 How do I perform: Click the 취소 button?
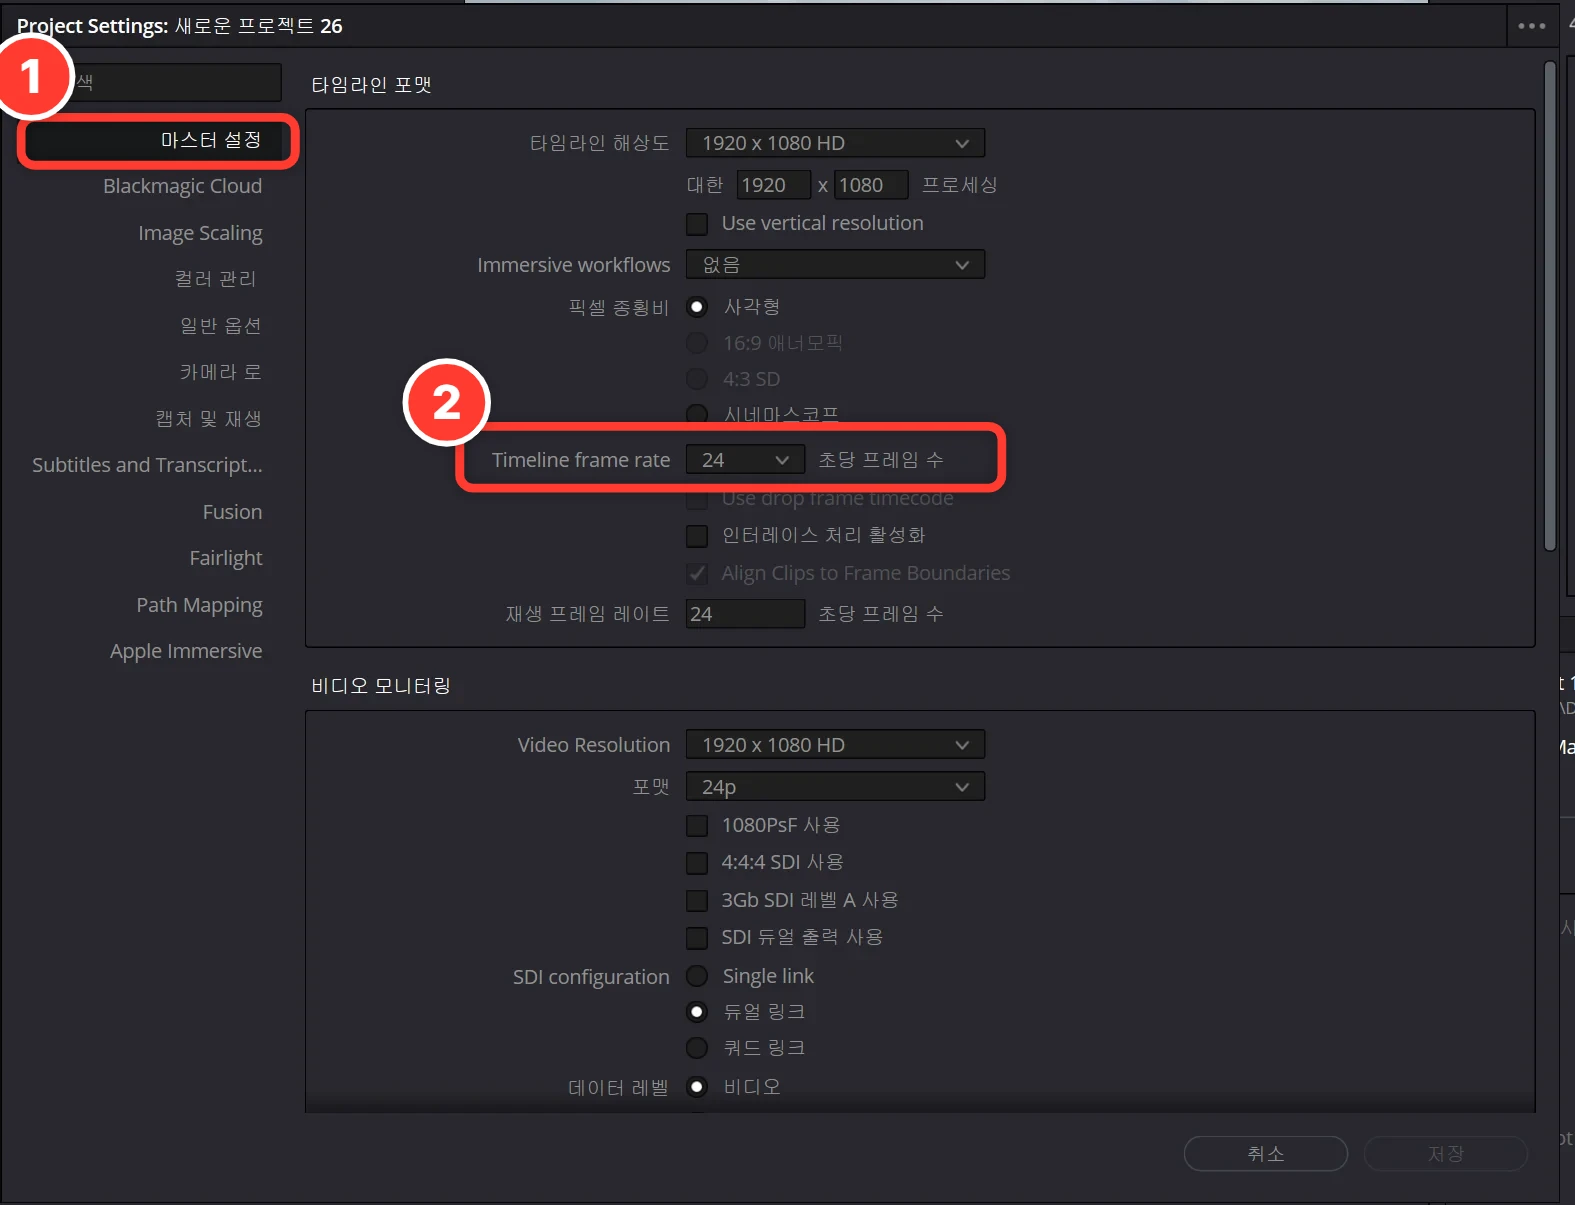pyautogui.click(x=1266, y=1154)
